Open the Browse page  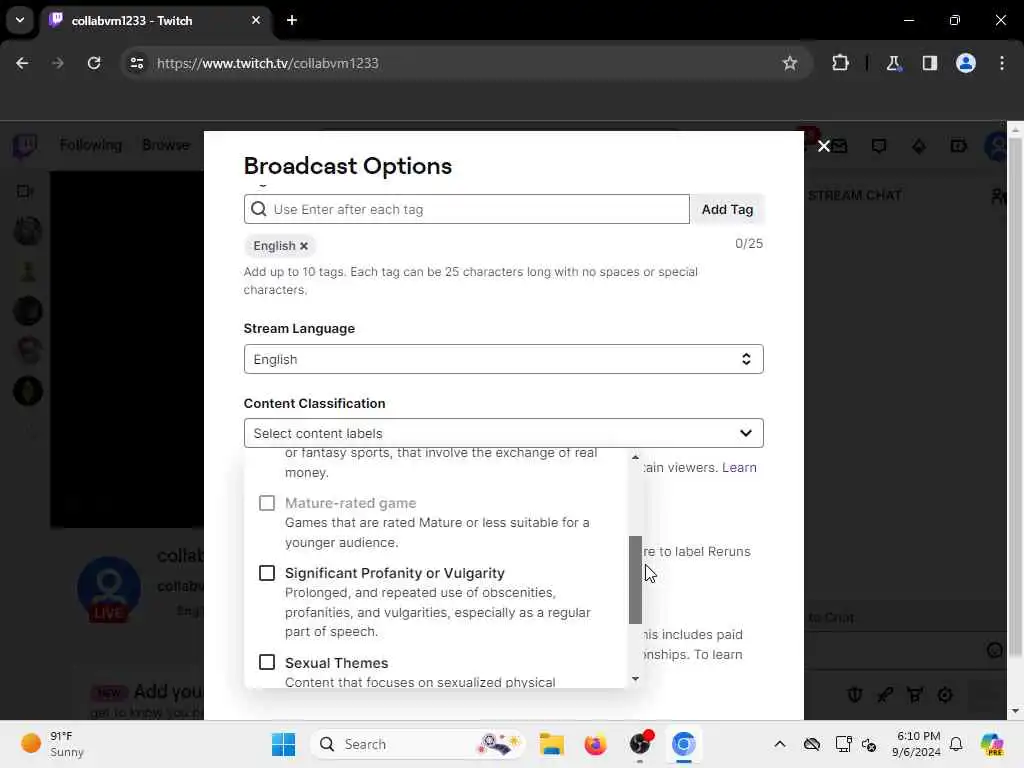point(166,145)
